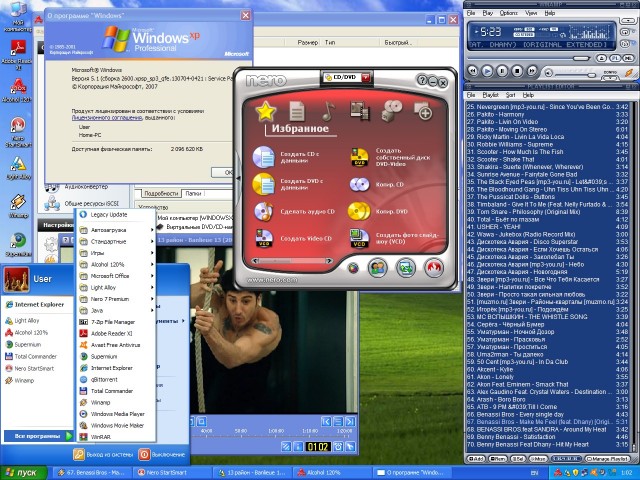Select 'Ricky Martin - Livin La Vida Loca' track
Viewport: 640px width, 480px height.
click(x=547, y=137)
